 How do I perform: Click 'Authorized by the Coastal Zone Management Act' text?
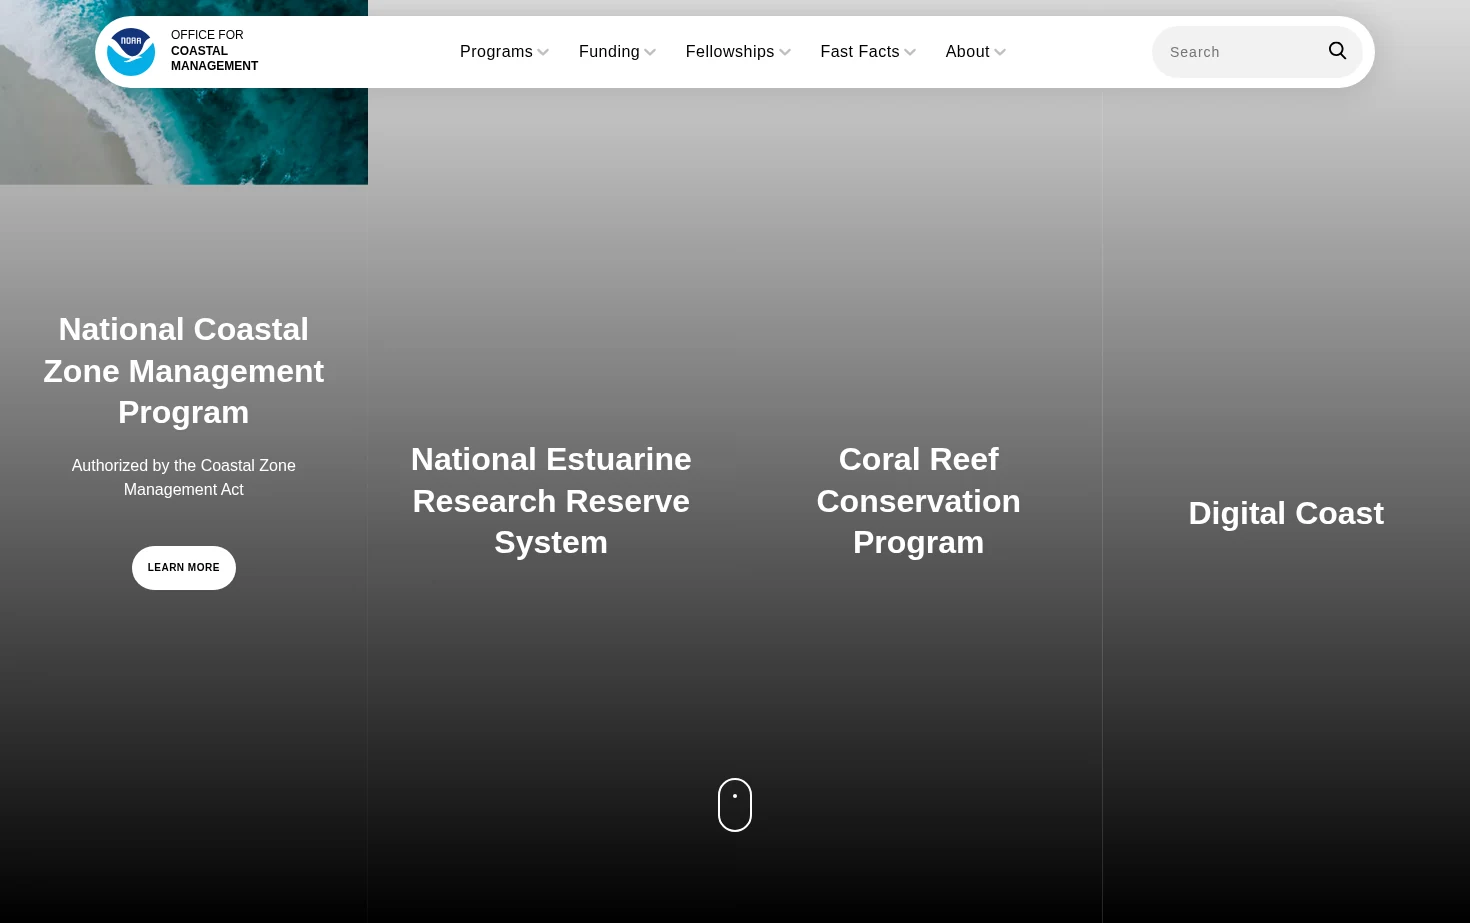(x=184, y=478)
